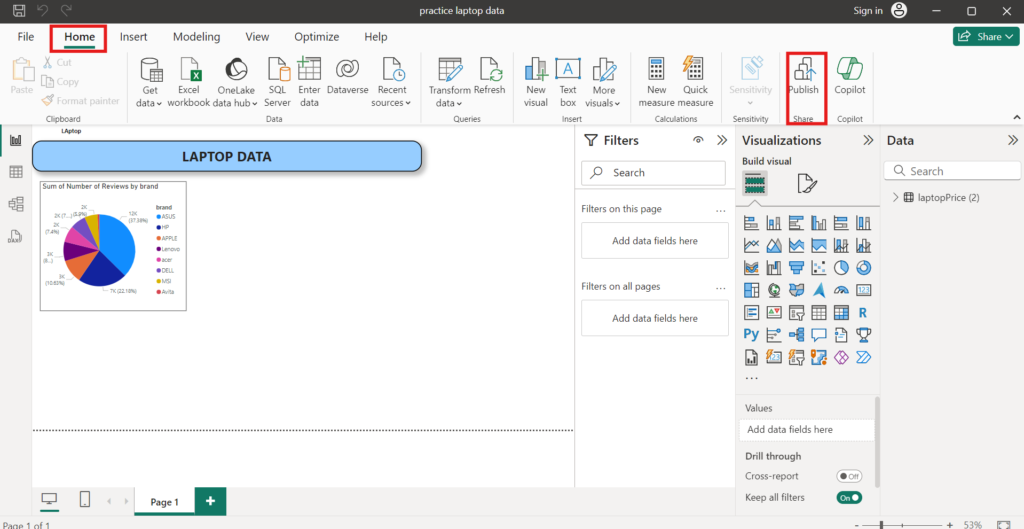
Task: Open Transform data dropdown
Action: [449, 82]
